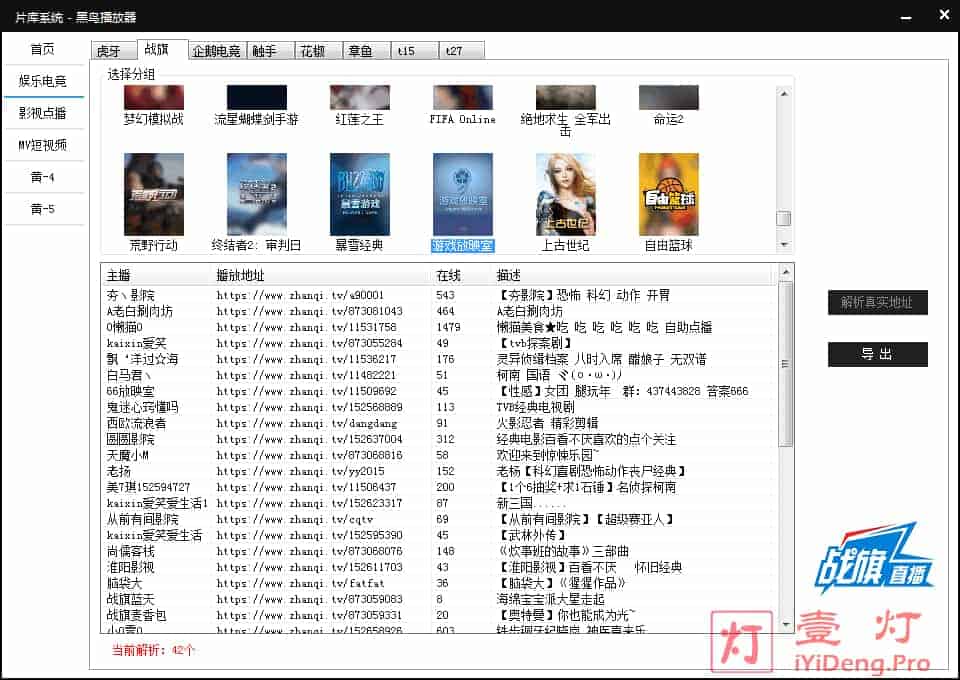The image size is (960, 680).
Task: Go to 首页 in the sidebar
Action: 43,49
